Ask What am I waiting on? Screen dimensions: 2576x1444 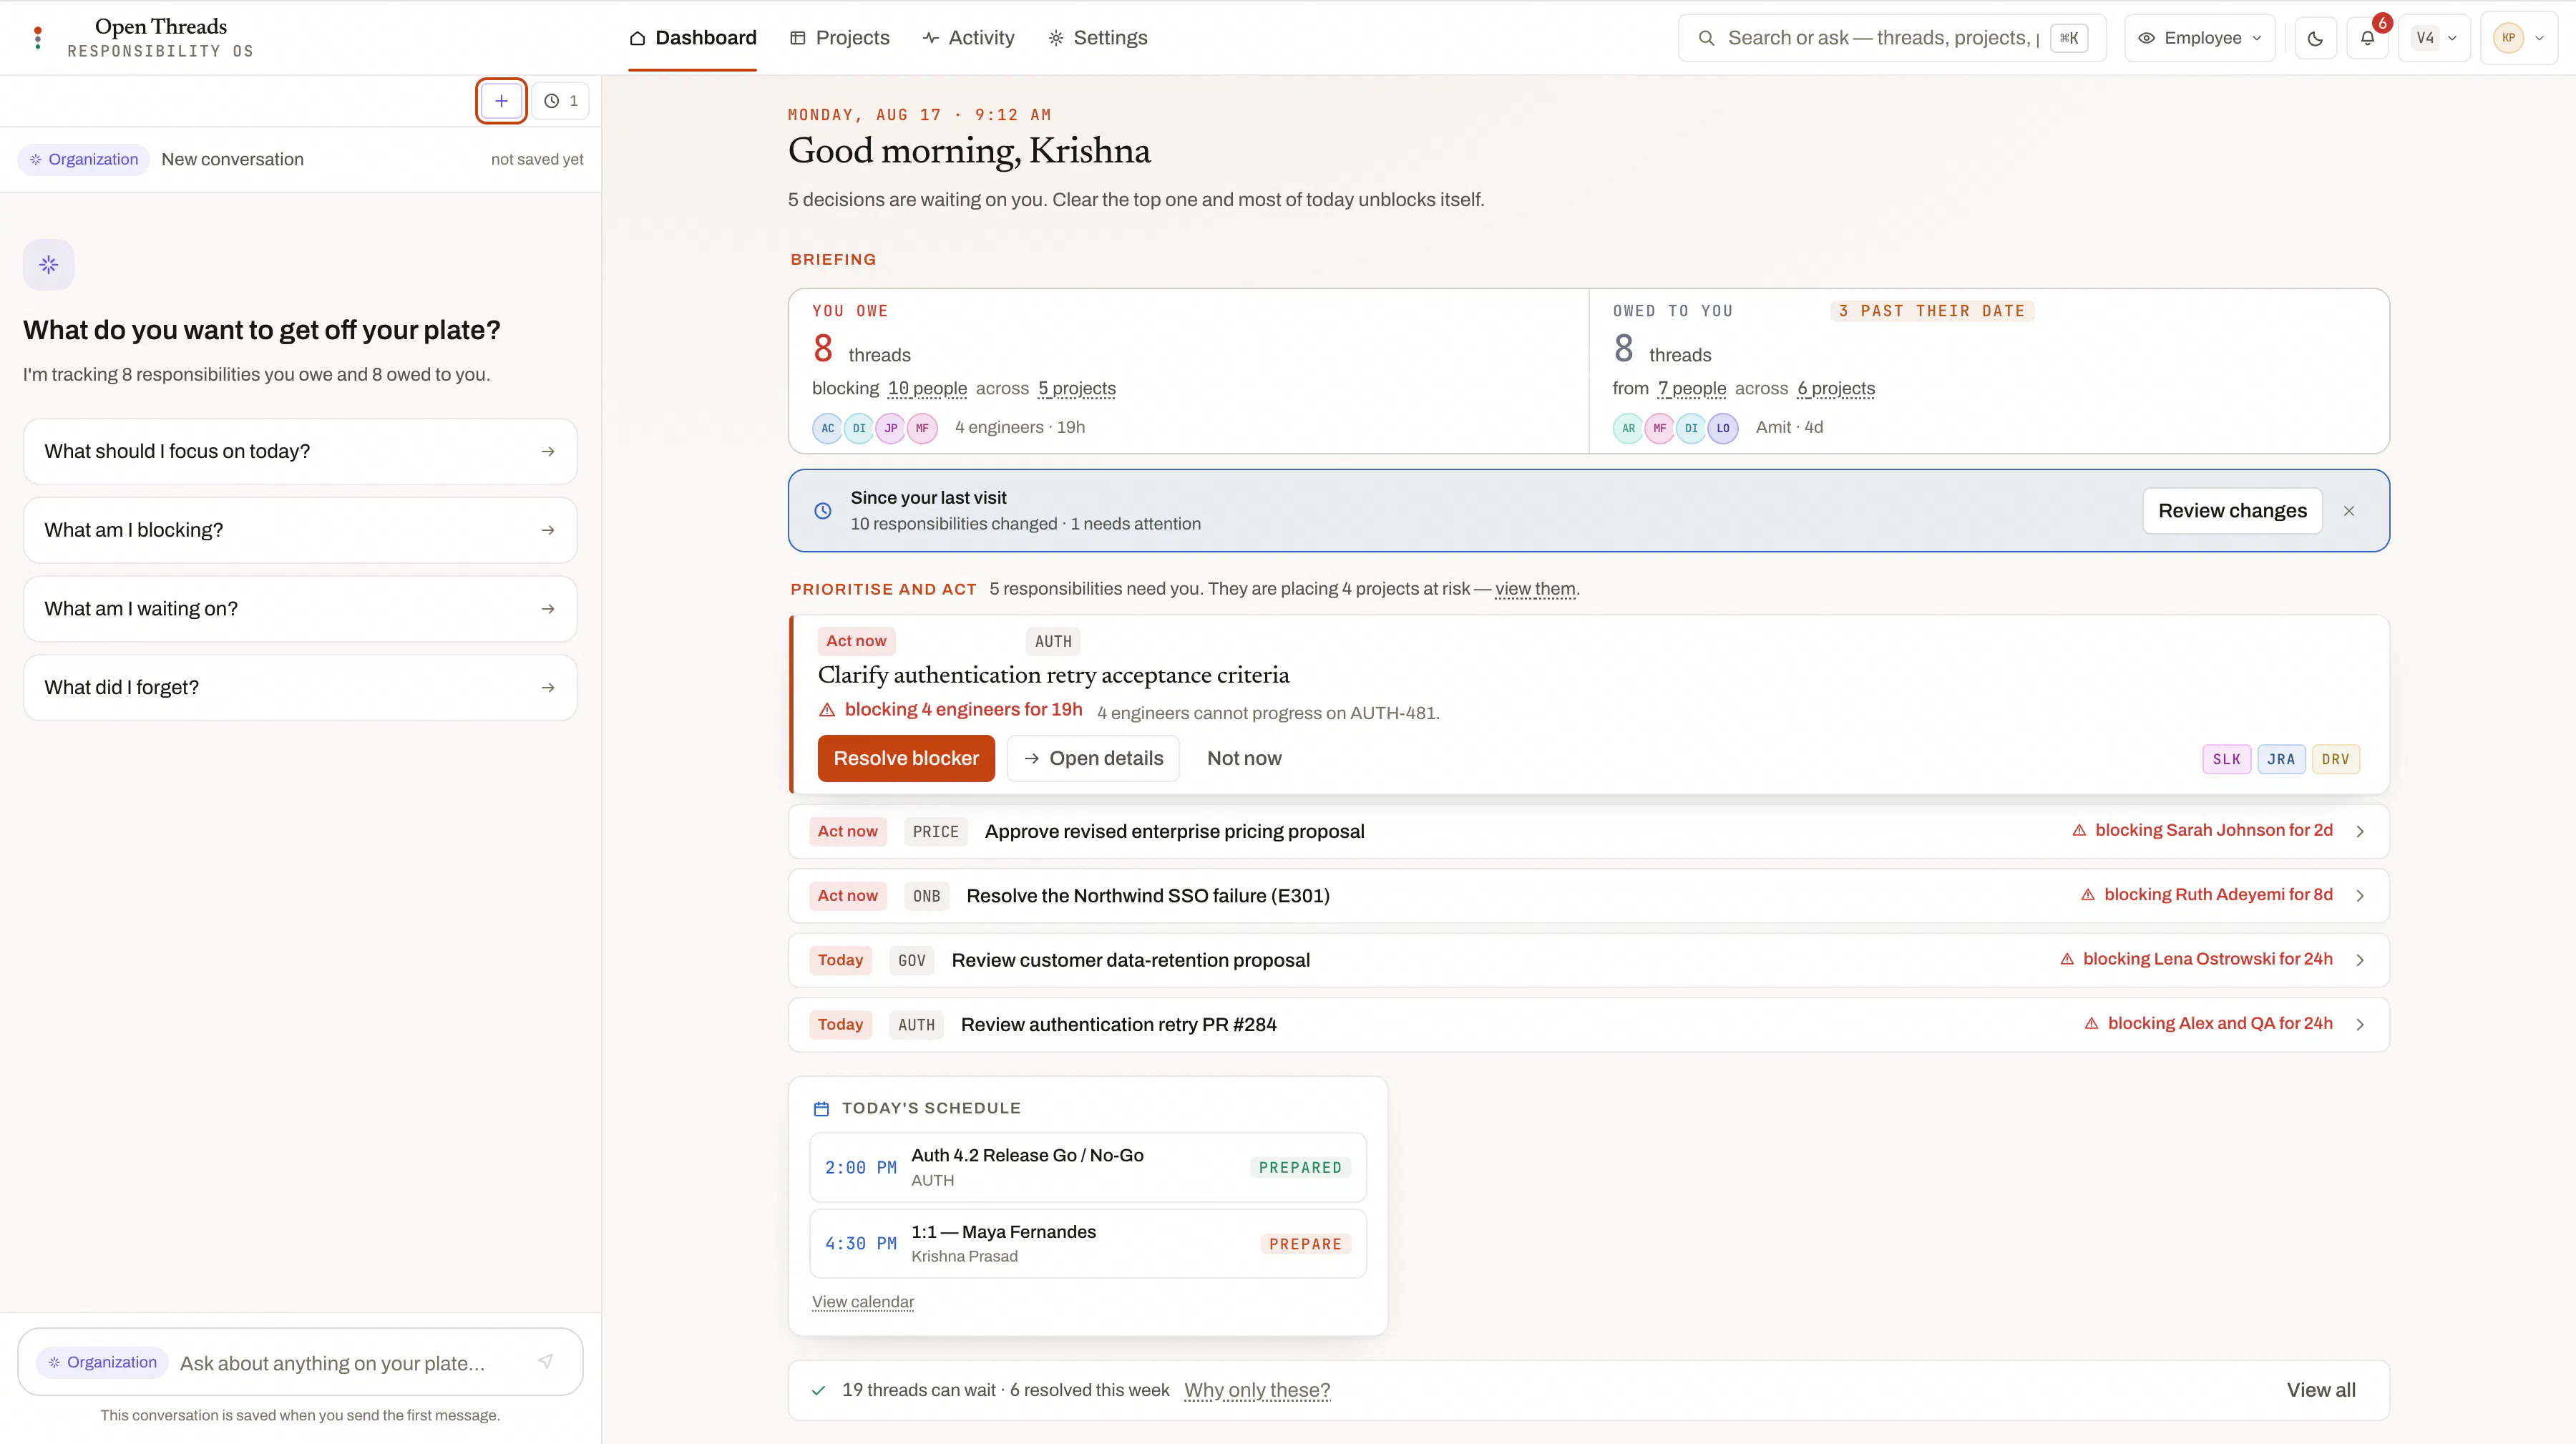point(300,609)
